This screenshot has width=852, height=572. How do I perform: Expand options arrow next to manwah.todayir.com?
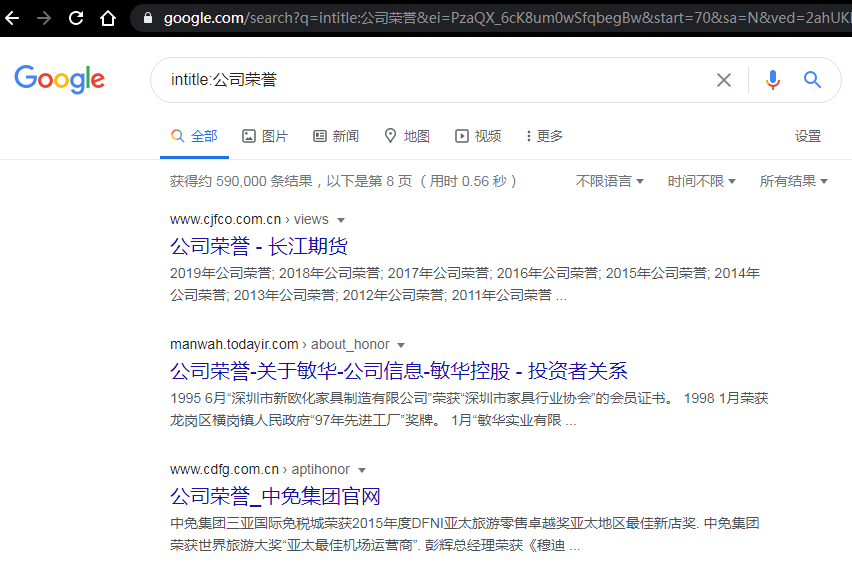pos(402,345)
